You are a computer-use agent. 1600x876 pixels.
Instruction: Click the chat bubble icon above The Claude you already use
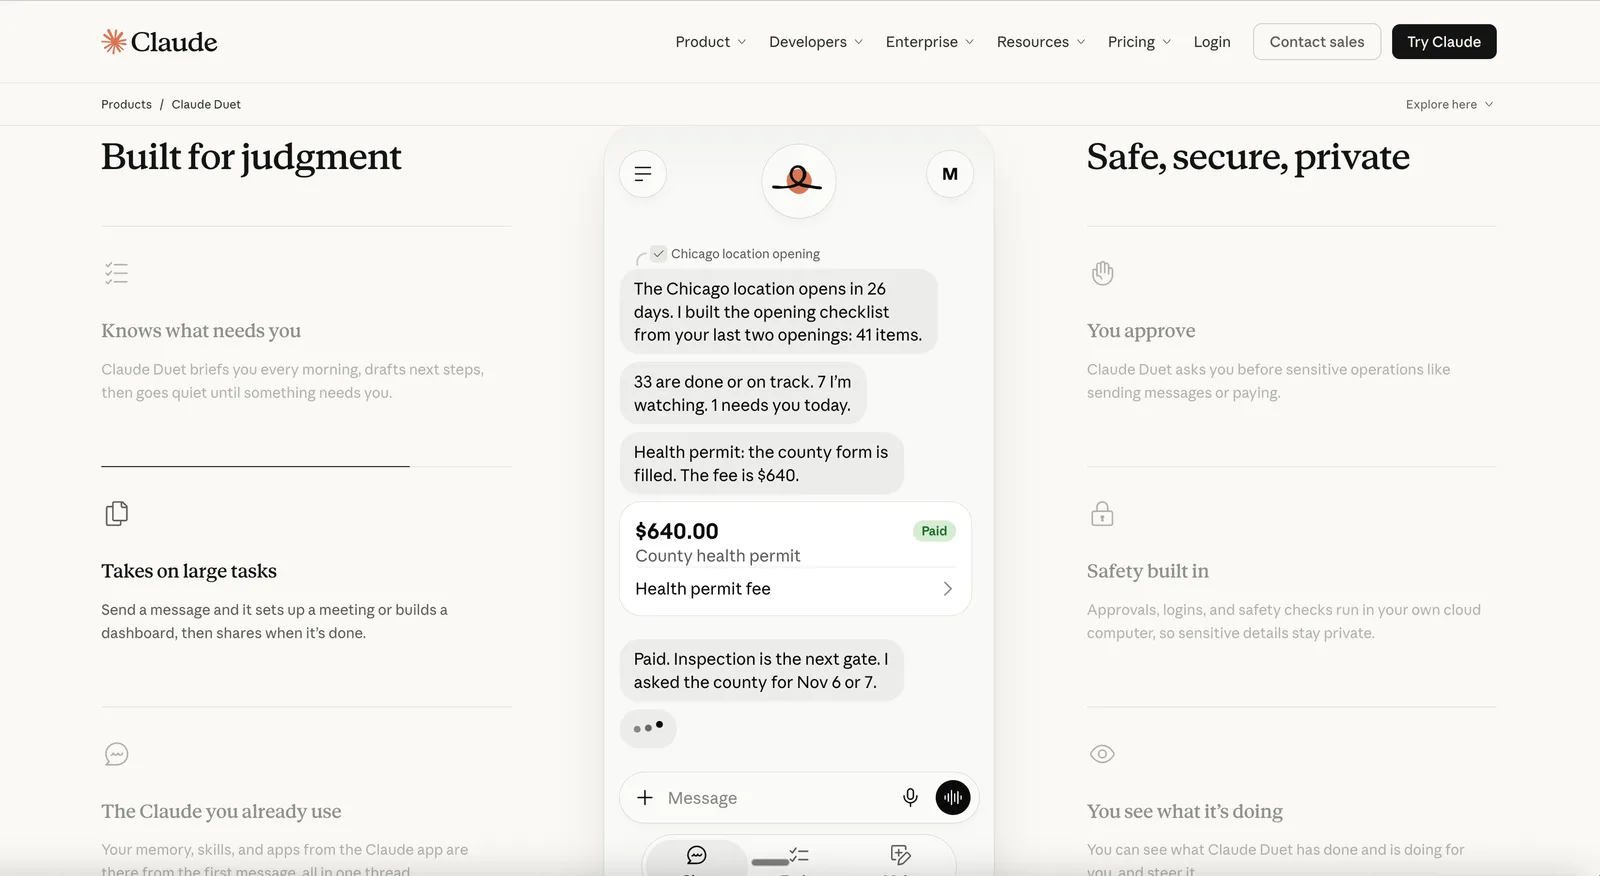[x=117, y=754]
